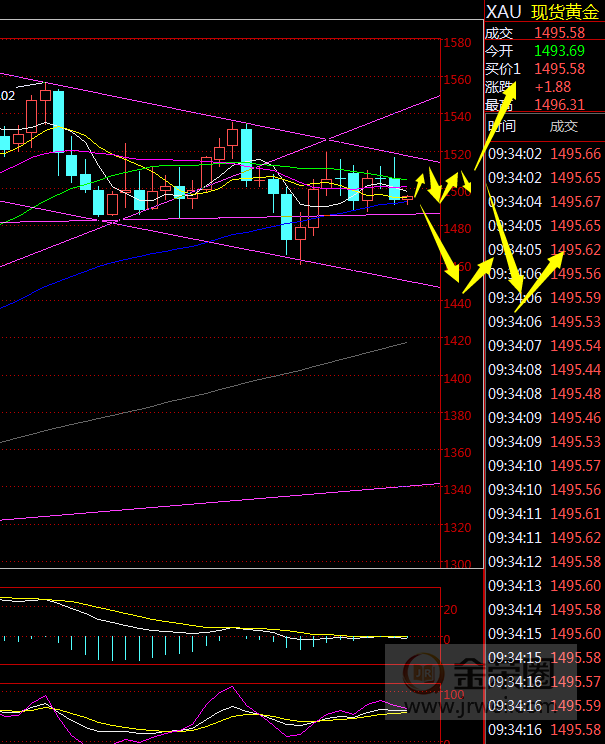Click the 1580 level on price axis
The image size is (605, 744).
tap(458, 43)
